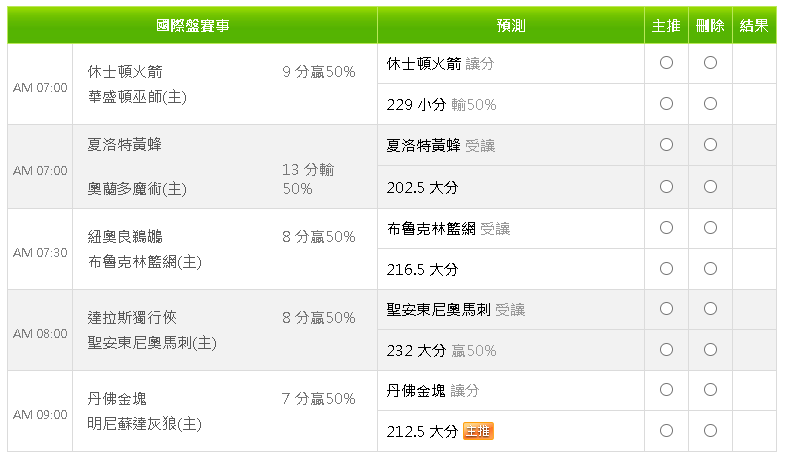This screenshot has width=786, height=463.
Task: Click 華盛頓巫師(主) team name
Action: click(x=137, y=97)
